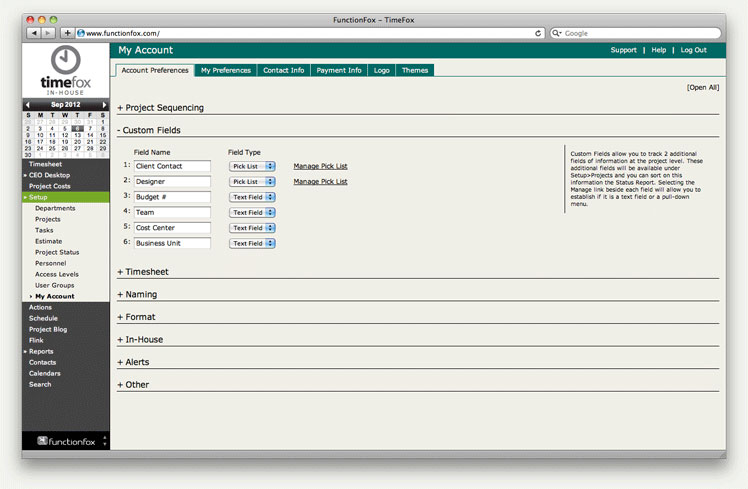Open the Themes tab
Viewport: 748px width, 489px height.
[x=414, y=71]
